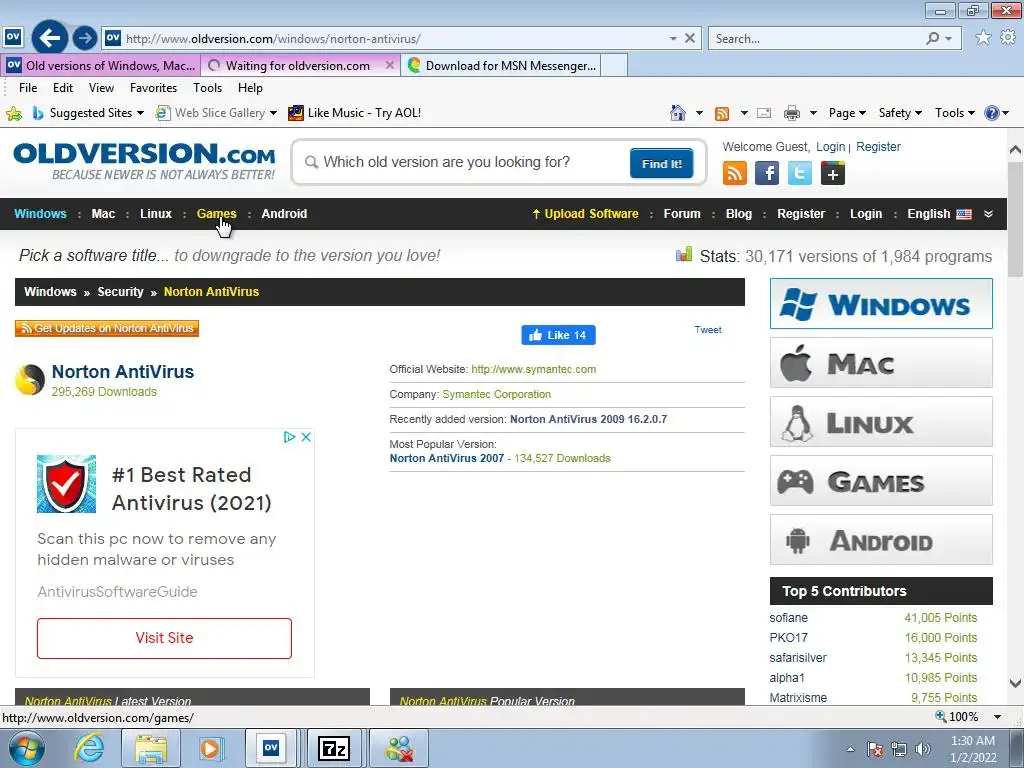The image size is (1024, 768).
Task: Click the AdChoices triangle icon on the ad
Action: [289, 437]
